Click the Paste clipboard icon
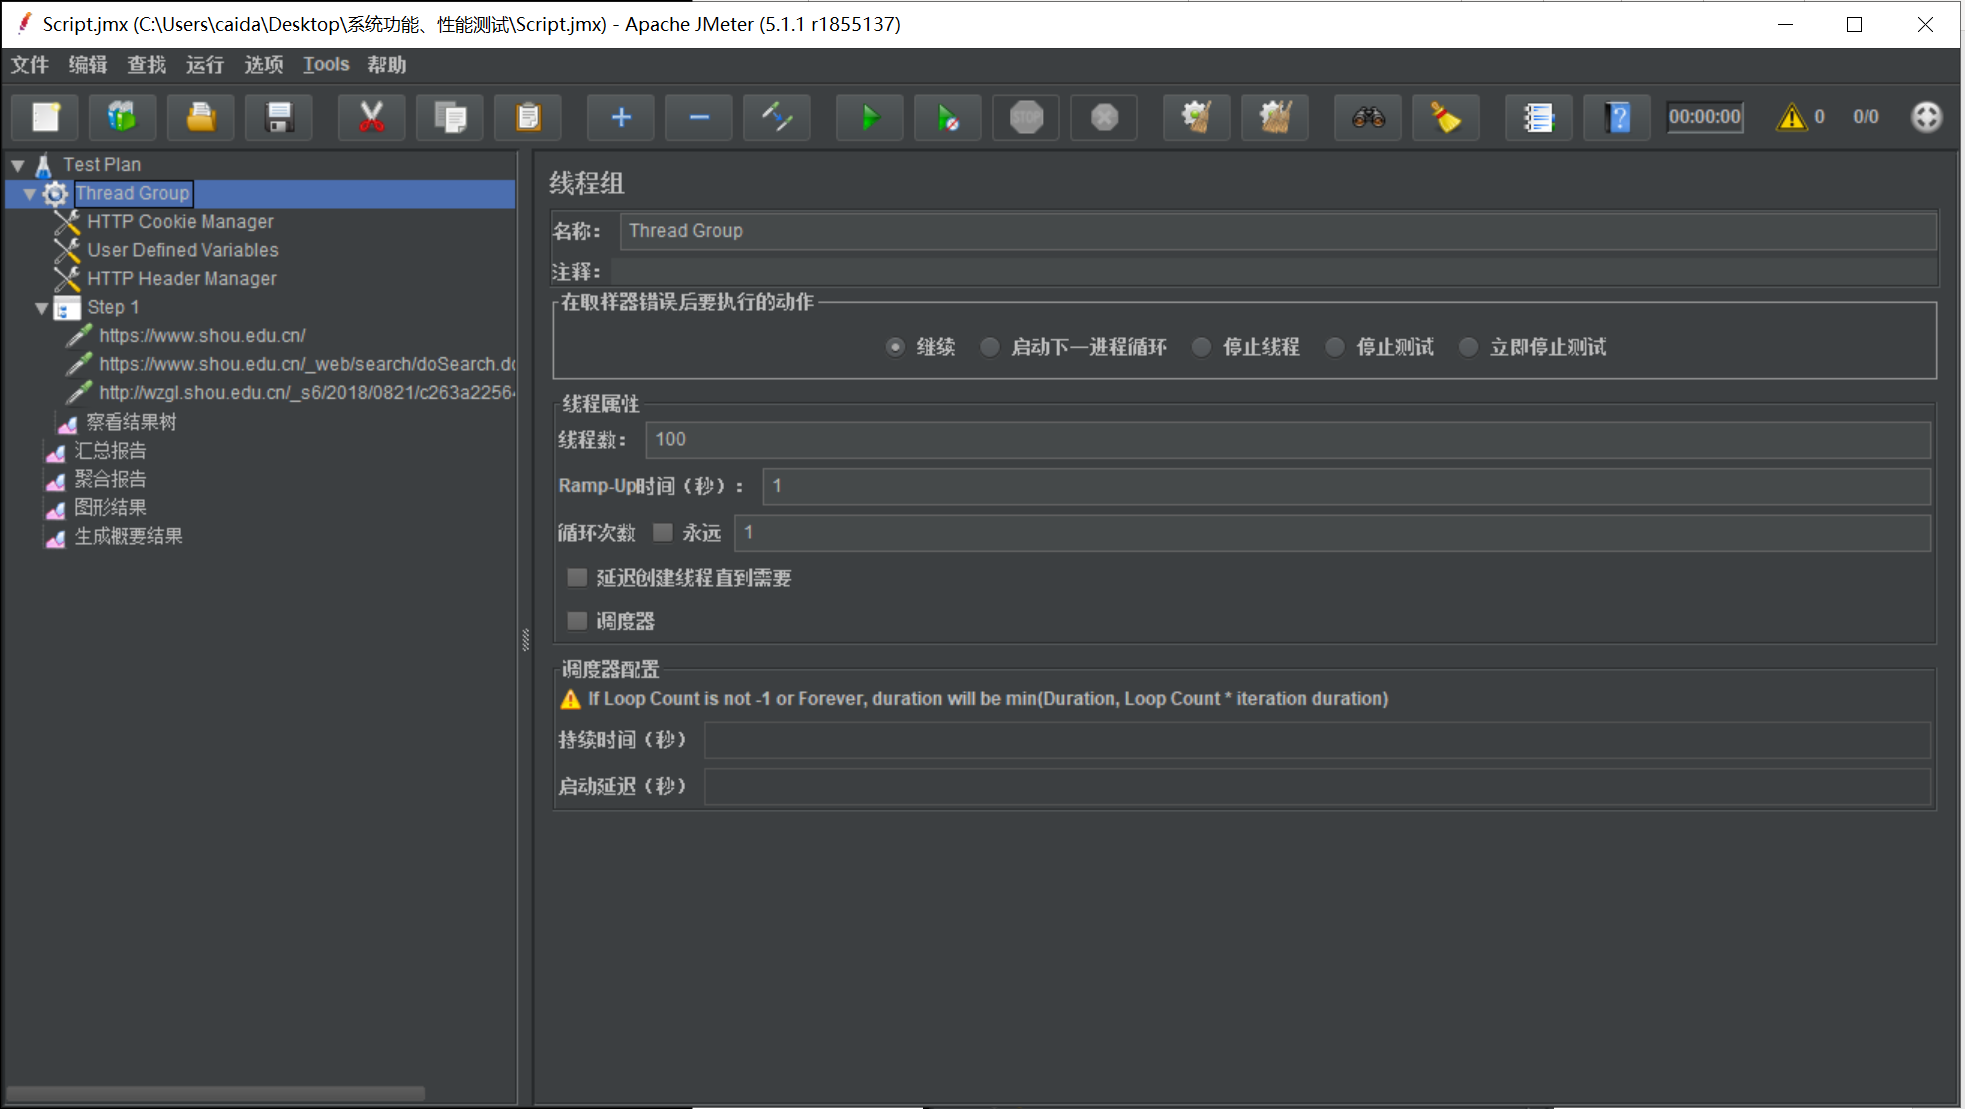 528,118
